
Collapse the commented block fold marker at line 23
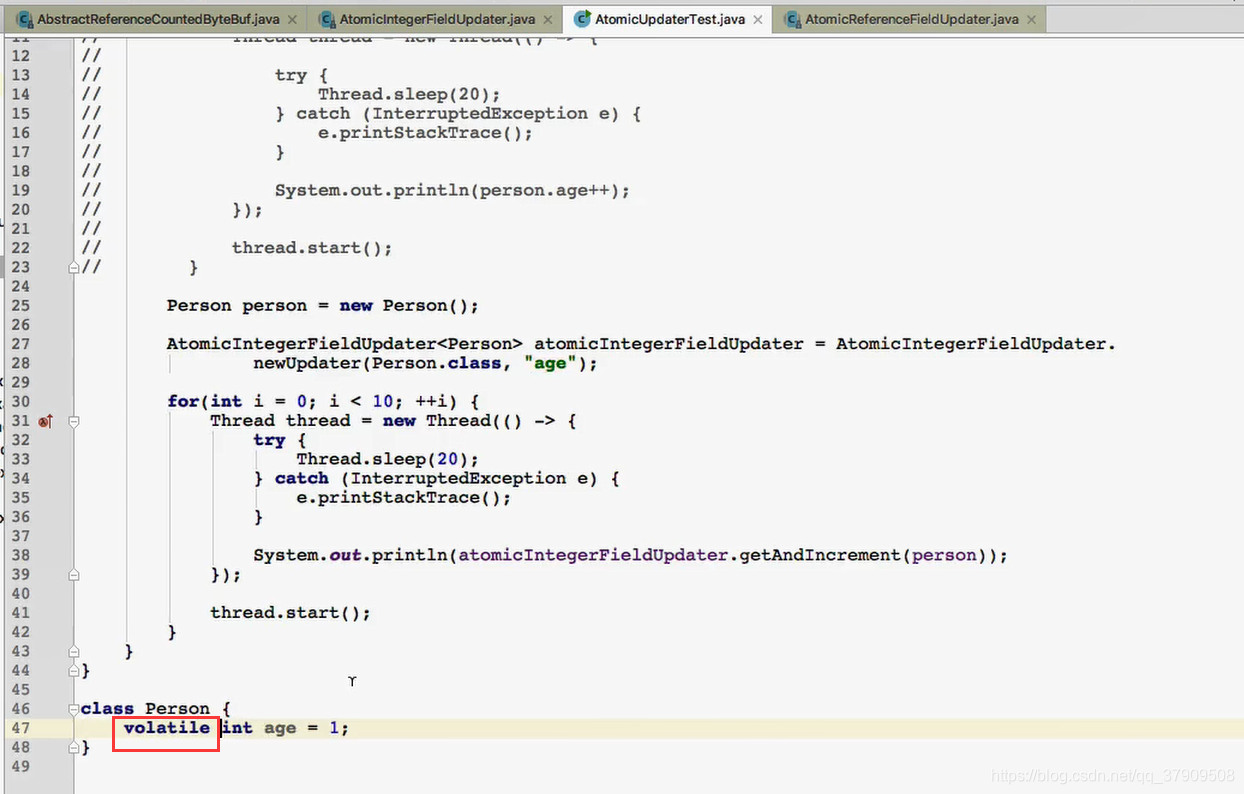(x=72, y=266)
